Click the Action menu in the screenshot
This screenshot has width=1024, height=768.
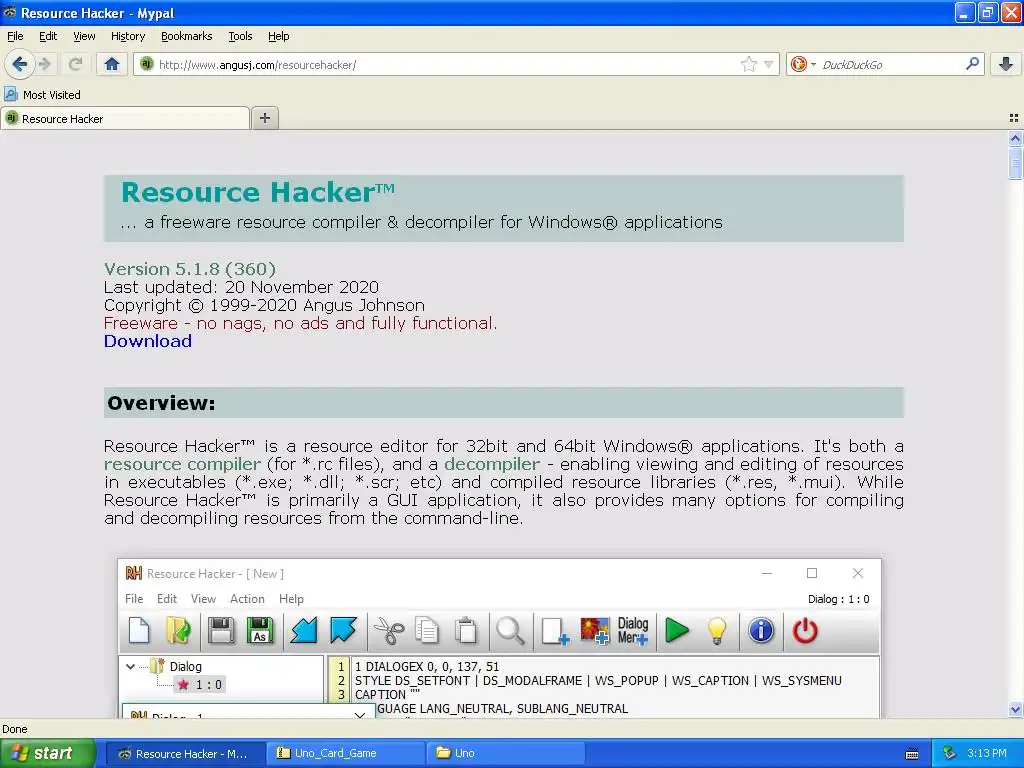(247, 599)
